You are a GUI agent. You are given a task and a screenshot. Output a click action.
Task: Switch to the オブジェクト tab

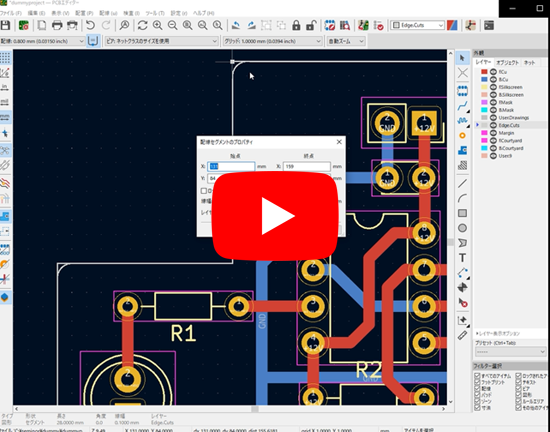coord(507,62)
